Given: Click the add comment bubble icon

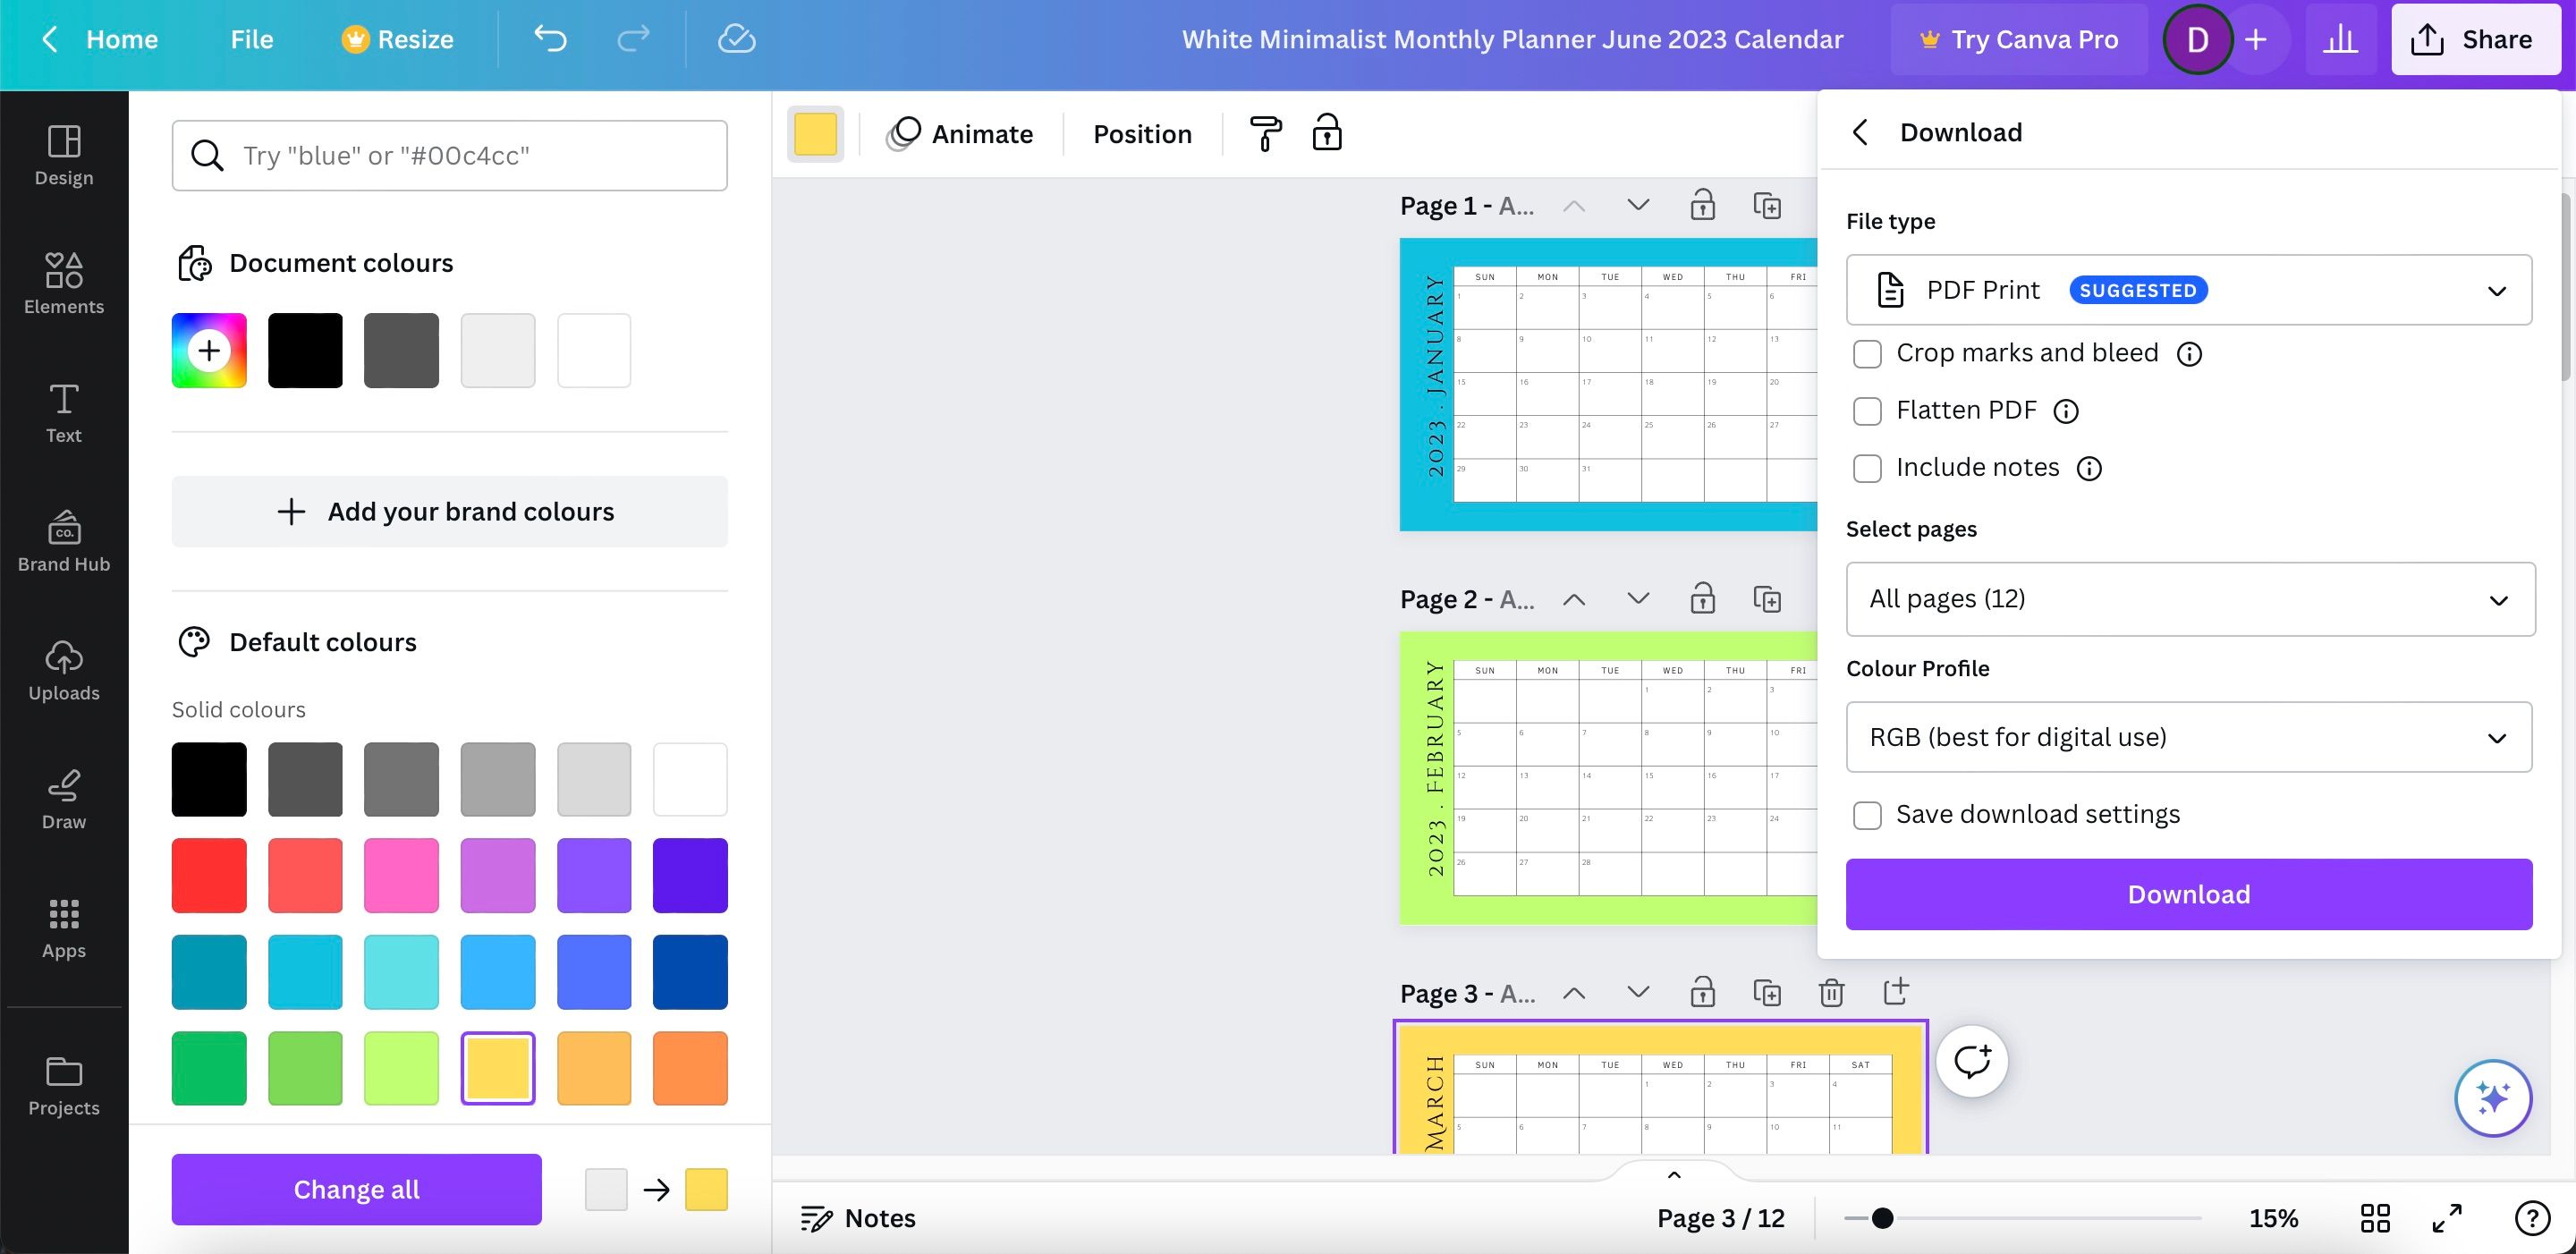Looking at the screenshot, I should pos(1972,1061).
